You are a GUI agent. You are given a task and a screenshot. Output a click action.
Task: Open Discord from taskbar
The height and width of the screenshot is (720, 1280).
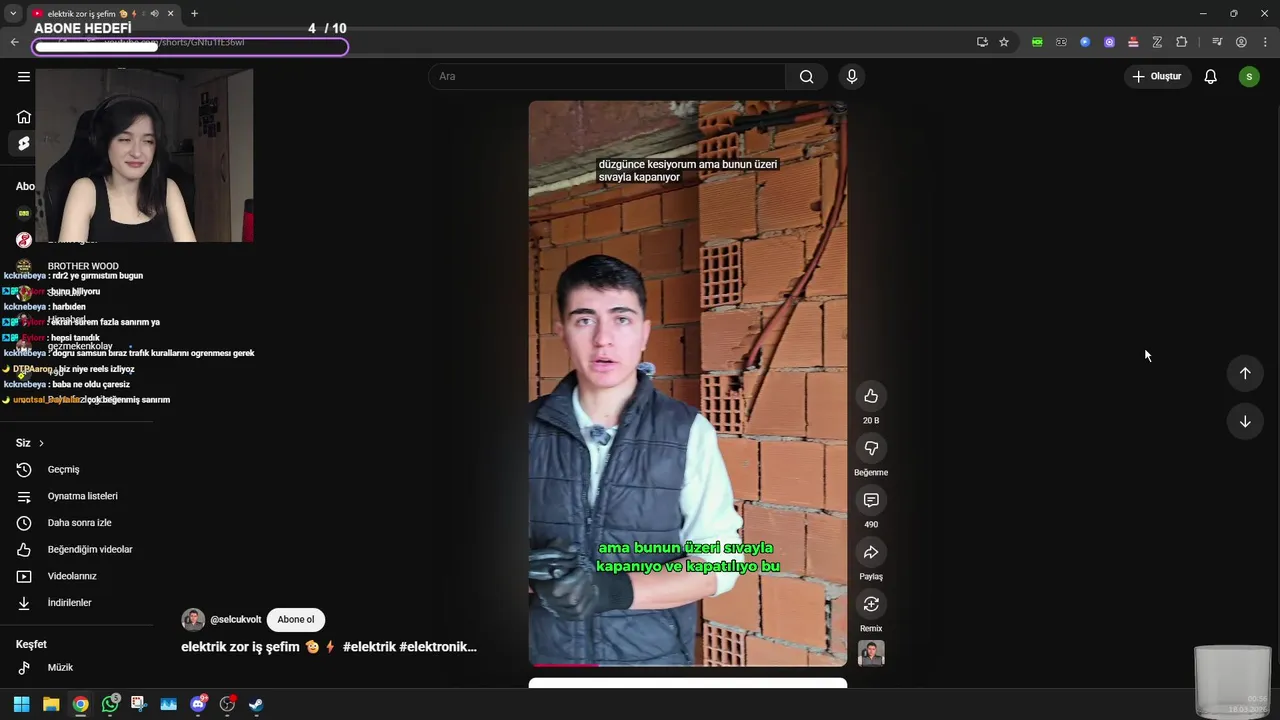click(x=198, y=704)
